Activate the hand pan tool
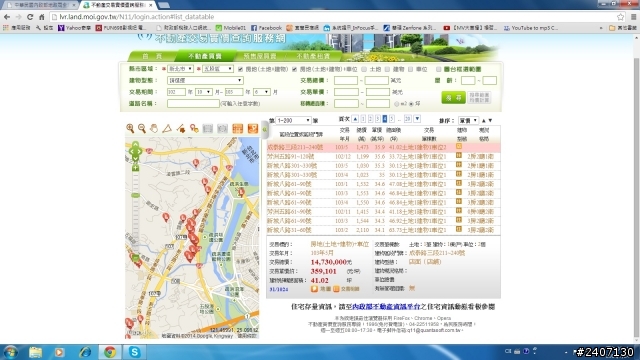The image size is (640, 360). [154, 129]
